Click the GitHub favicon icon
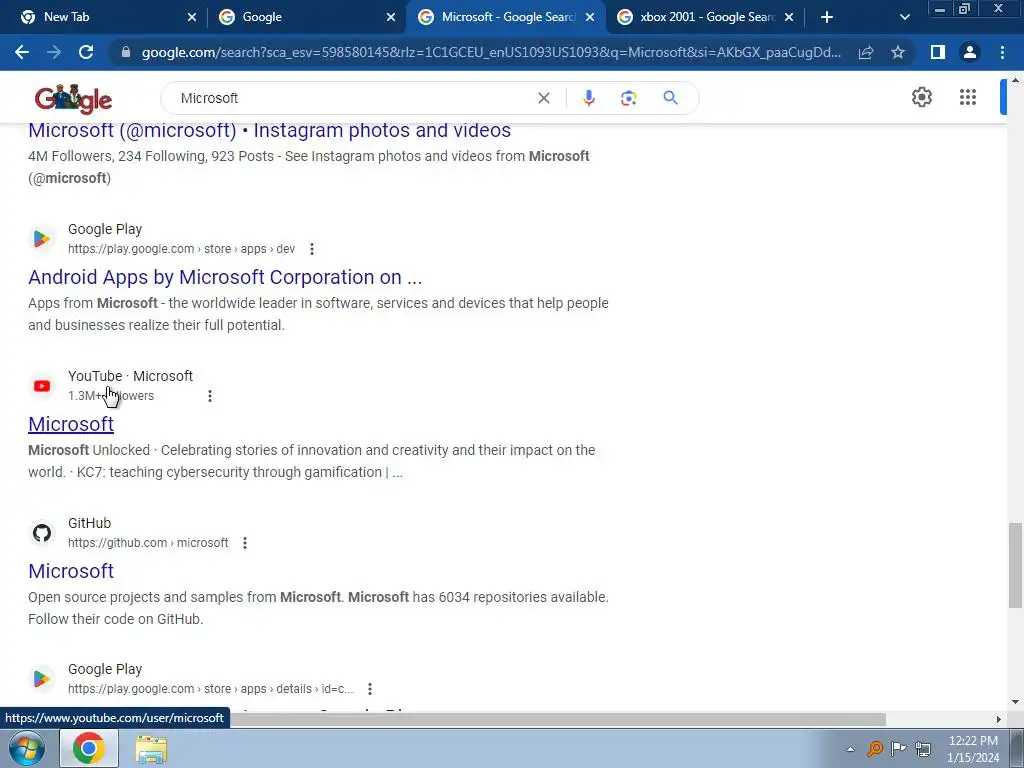 (42, 533)
